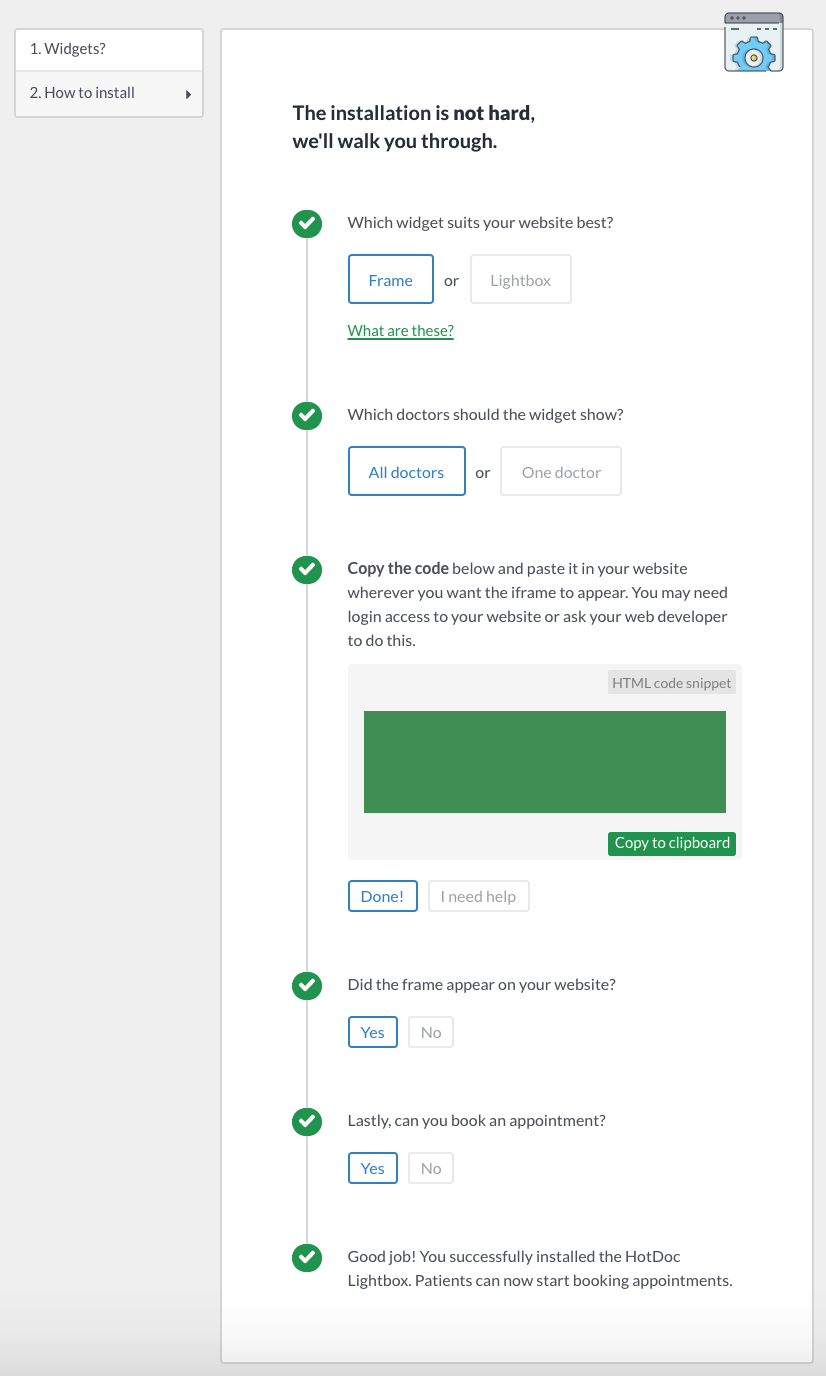
Task: Click the Good job final checkmark icon
Action: tap(307, 1257)
